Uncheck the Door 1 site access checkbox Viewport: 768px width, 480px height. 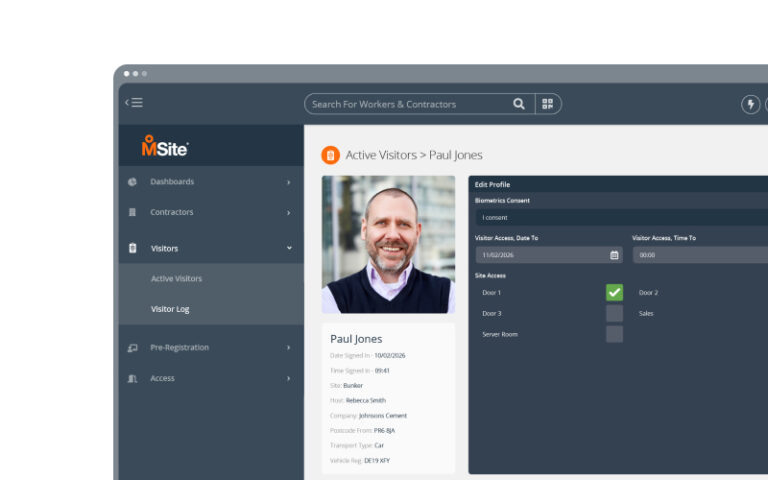[x=614, y=293]
